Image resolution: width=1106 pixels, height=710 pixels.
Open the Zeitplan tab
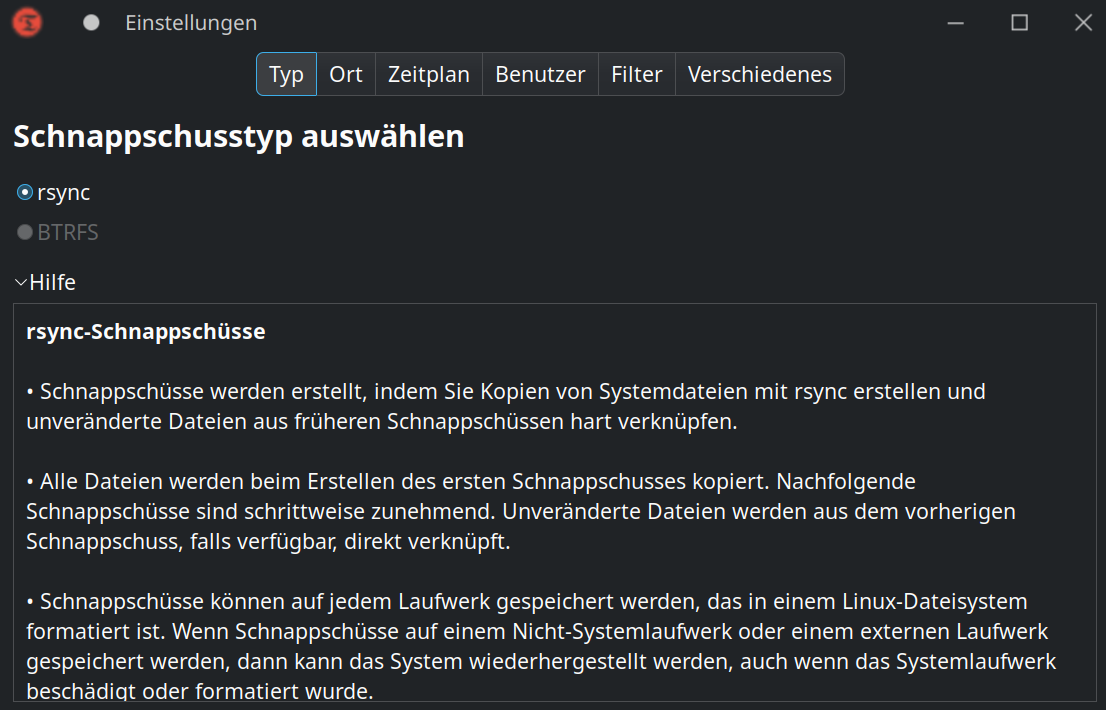click(x=428, y=73)
